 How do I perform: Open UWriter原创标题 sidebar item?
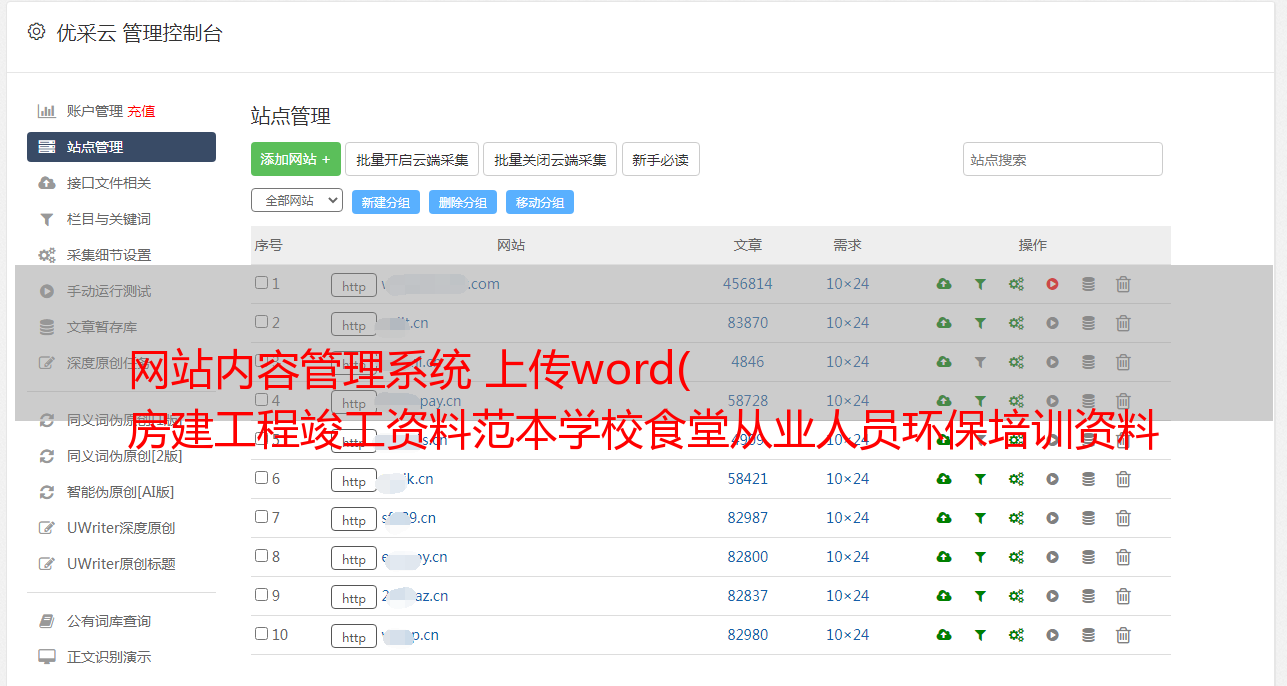[x=121, y=564]
